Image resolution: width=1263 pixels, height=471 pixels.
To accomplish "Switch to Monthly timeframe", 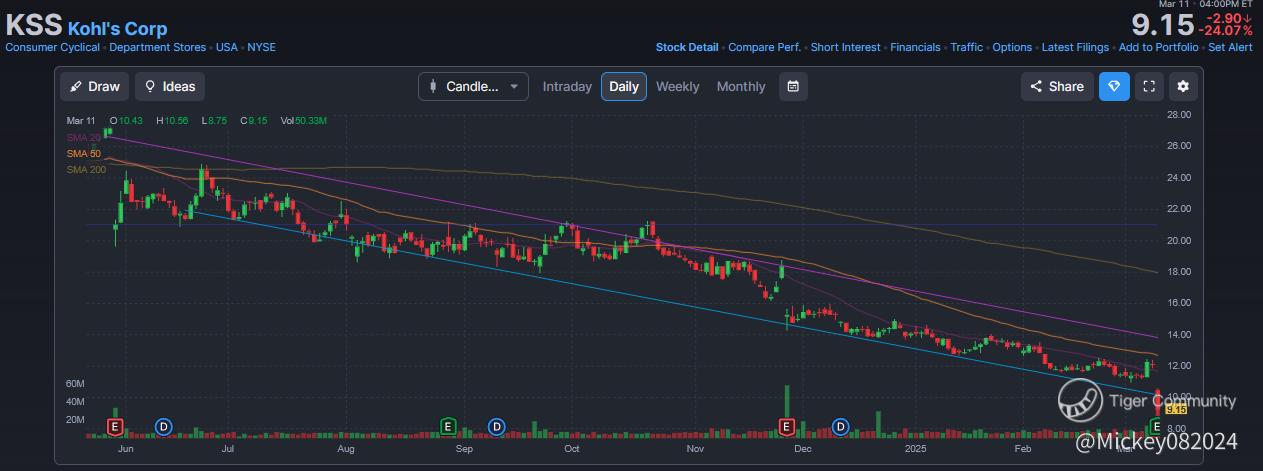I will click(x=741, y=86).
